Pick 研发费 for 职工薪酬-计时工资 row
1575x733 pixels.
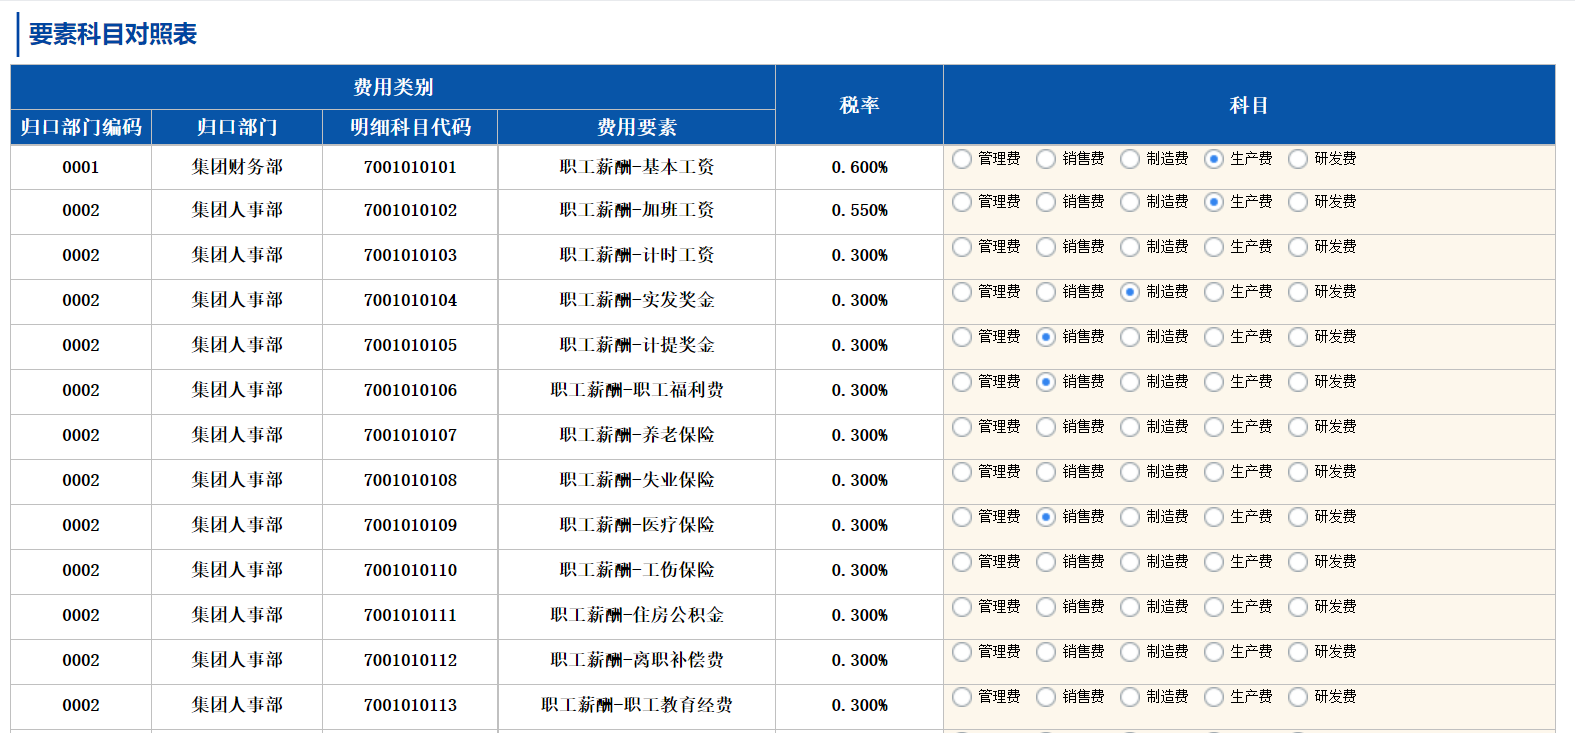click(1298, 247)
